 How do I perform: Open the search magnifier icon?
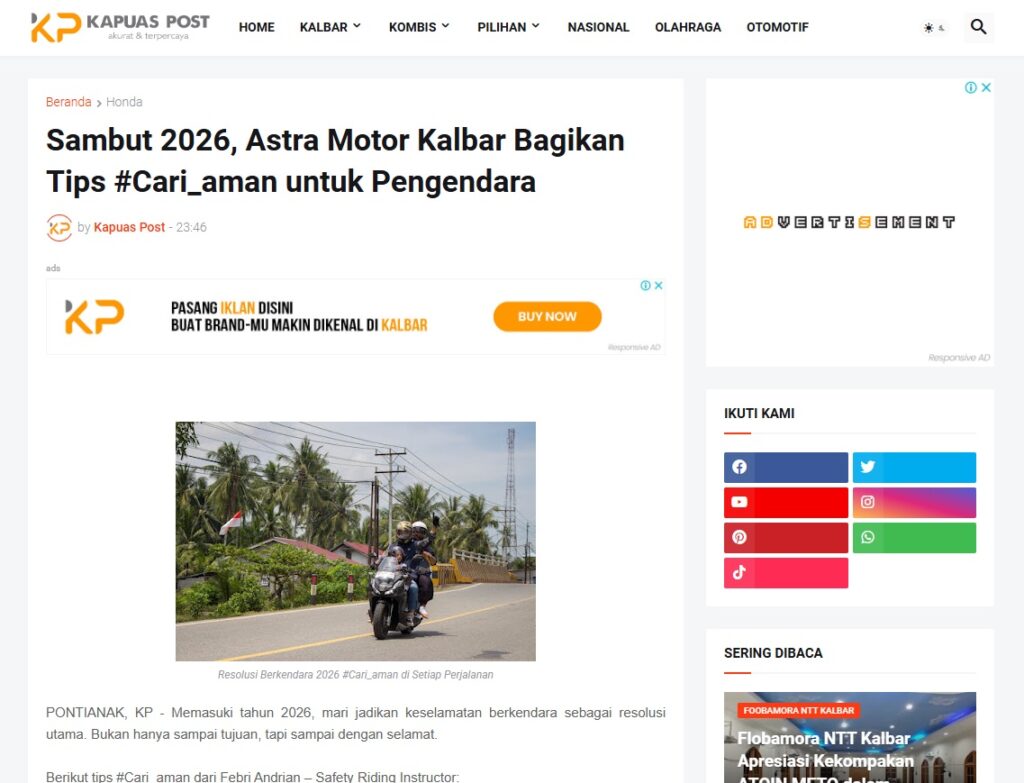coord(978,27)
